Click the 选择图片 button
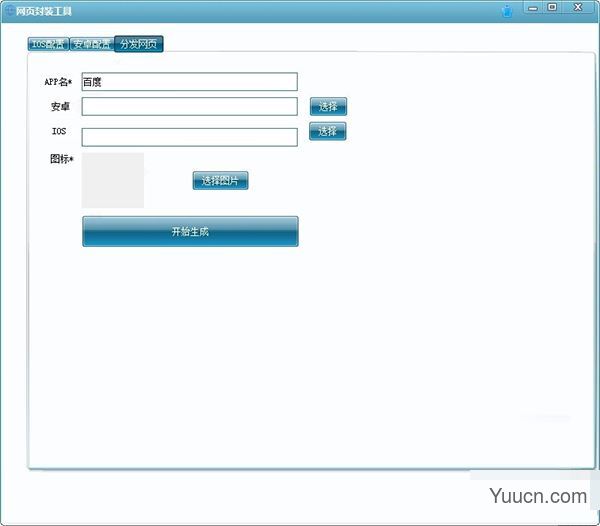This screenshot has width=600, height=526. 220,181
